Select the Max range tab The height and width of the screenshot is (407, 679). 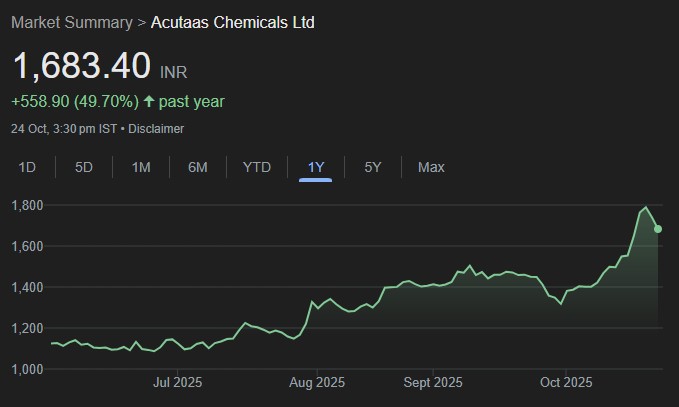[431, 167]
